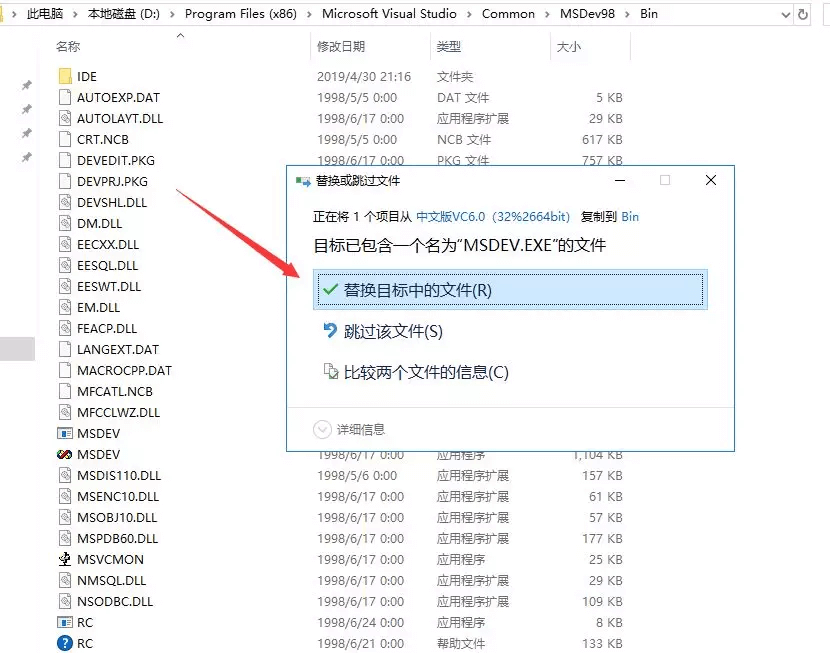Image resolution: width=830 pixels, height=653 pixels.
Task: Select the file named MSENC10.DLL
Action: [118, 496]
